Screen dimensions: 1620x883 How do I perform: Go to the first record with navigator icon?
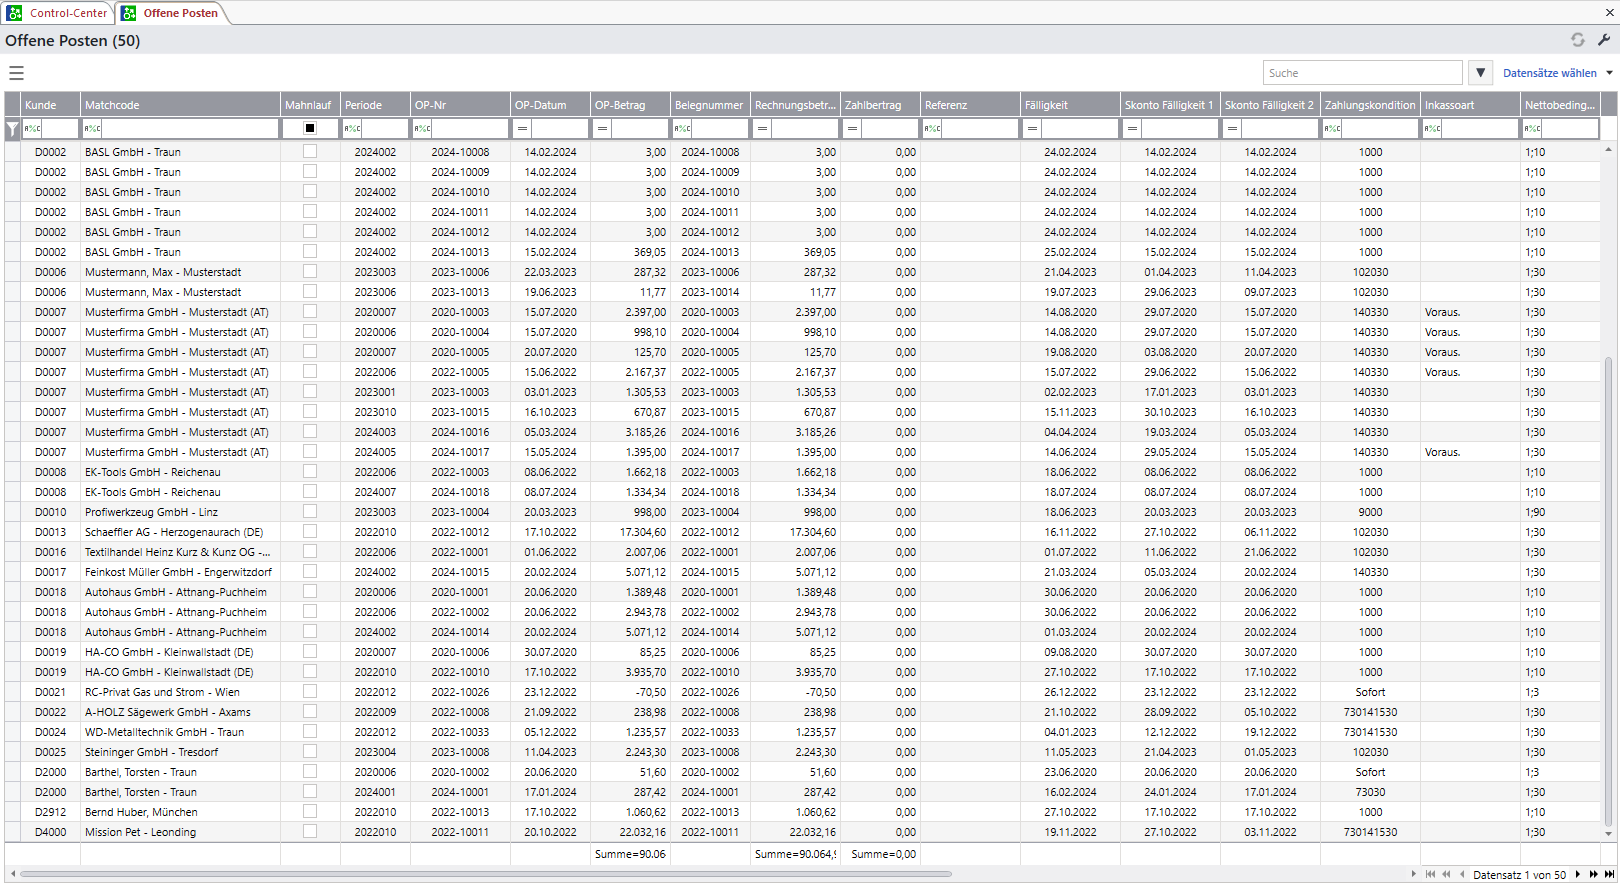(x=1430, y=874)
